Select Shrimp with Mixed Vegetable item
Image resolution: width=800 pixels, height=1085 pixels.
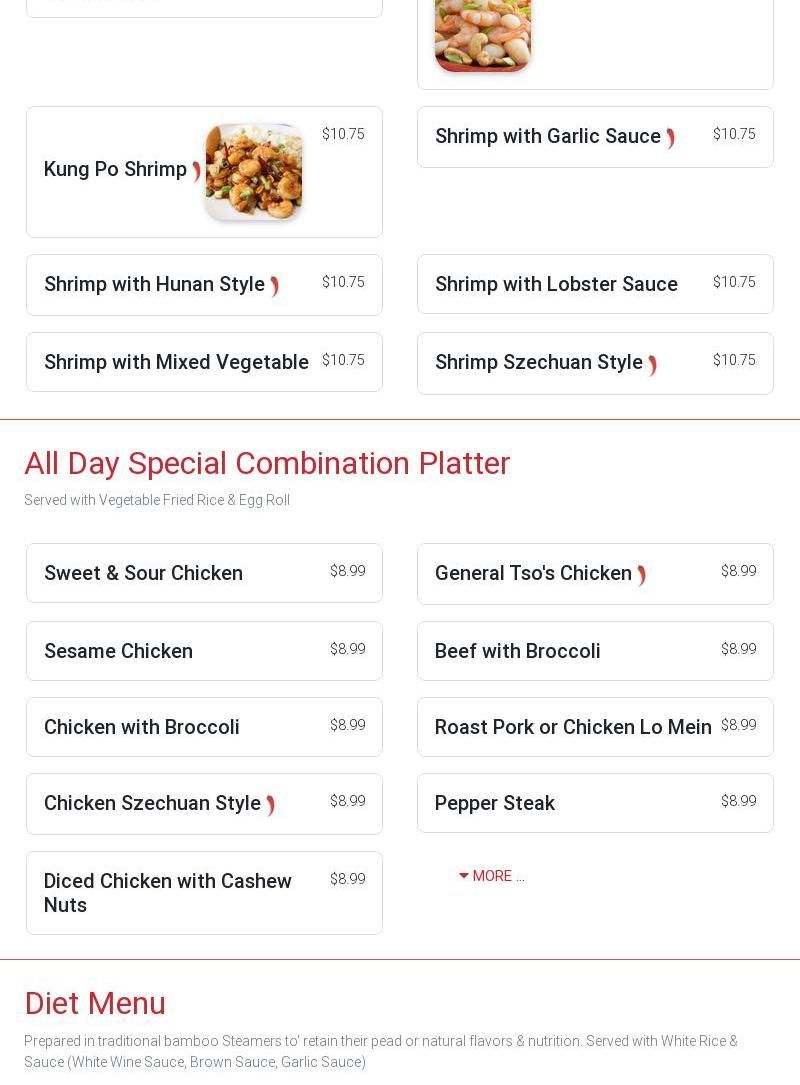pos(176,362)
